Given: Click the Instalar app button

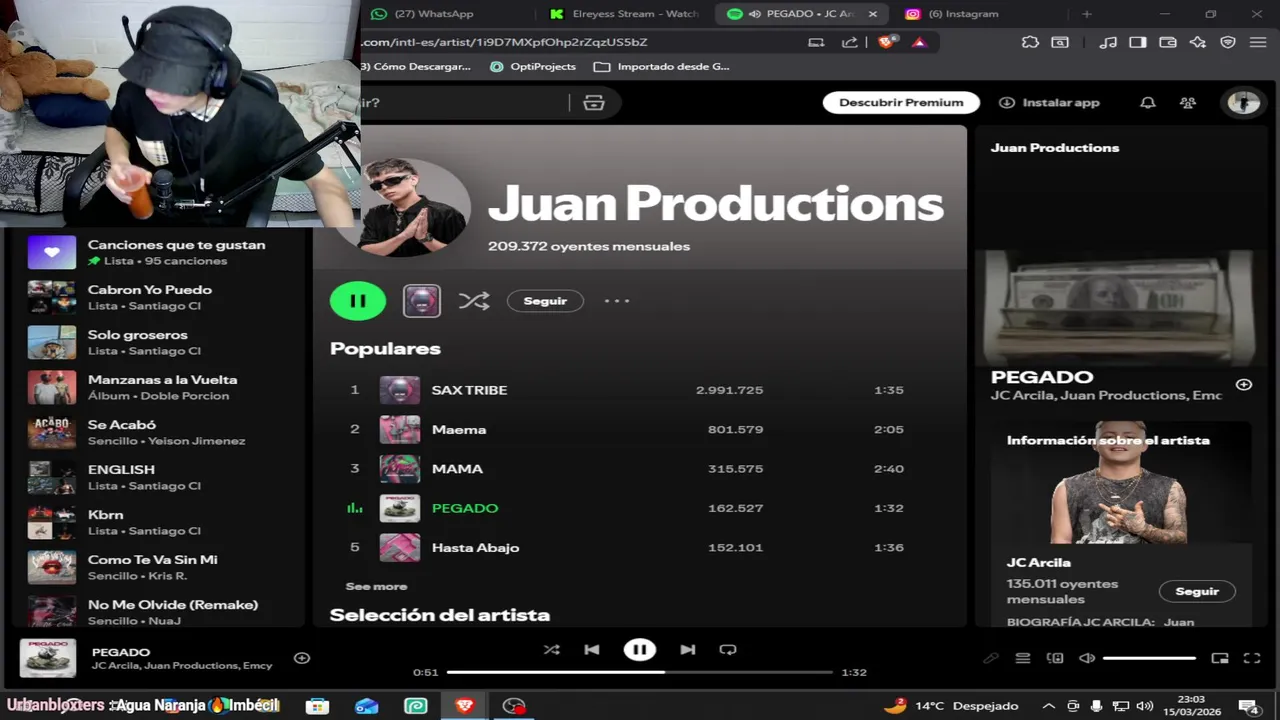Looking at the screenshot, I should [x=1049, y=102].
